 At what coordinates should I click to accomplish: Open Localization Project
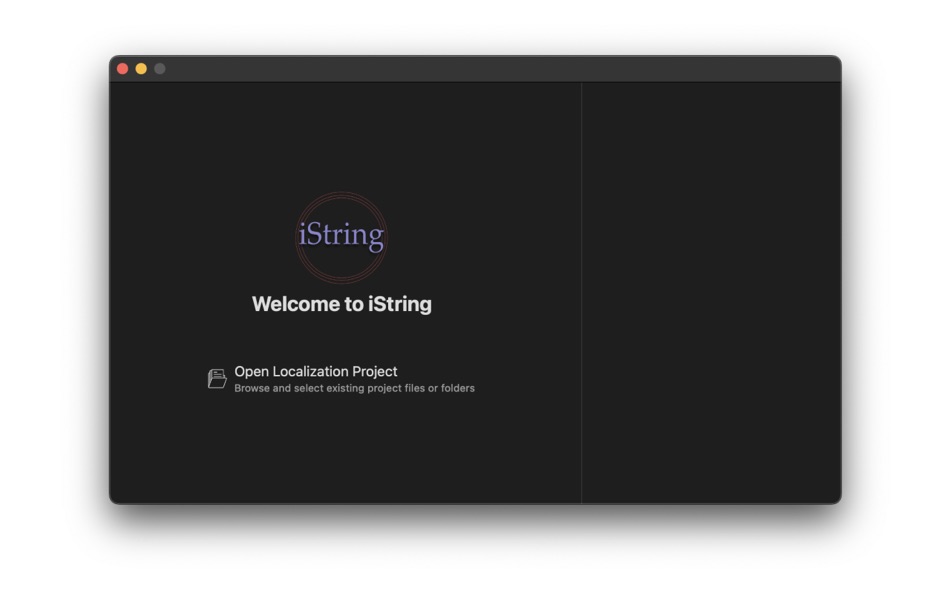[x=316, y=372]
